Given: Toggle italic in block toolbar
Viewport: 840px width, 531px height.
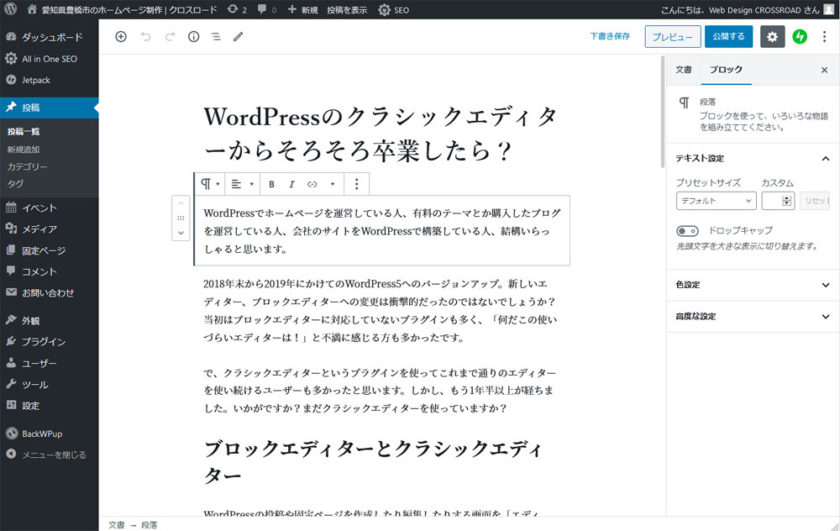Looking at the screenshot, I should click(x=291, y=184).
